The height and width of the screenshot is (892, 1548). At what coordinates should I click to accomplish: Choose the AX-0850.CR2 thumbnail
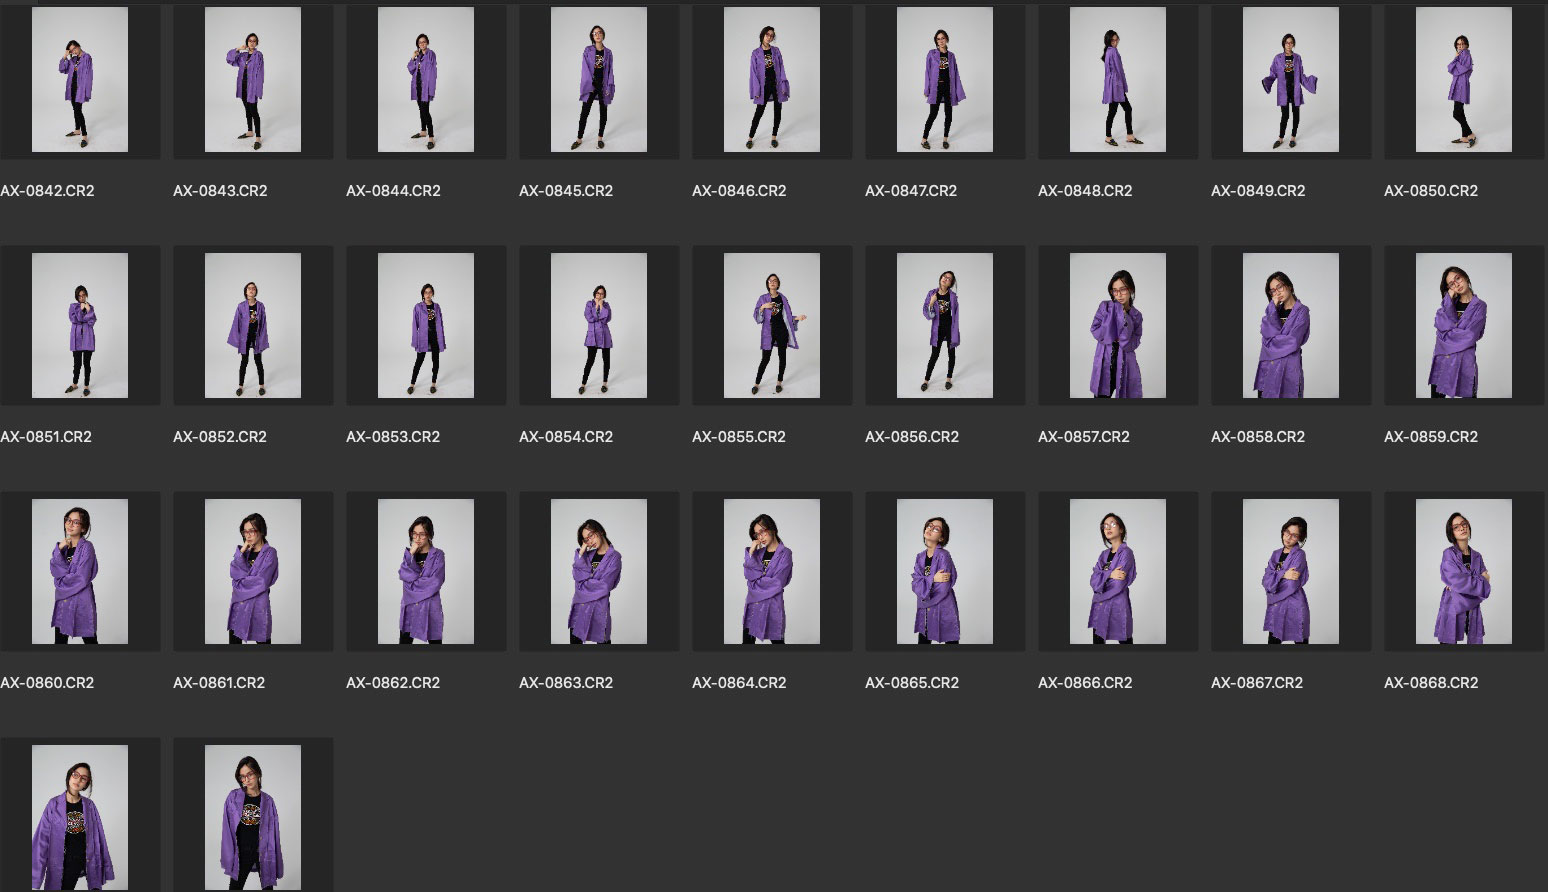point(1464,80)
